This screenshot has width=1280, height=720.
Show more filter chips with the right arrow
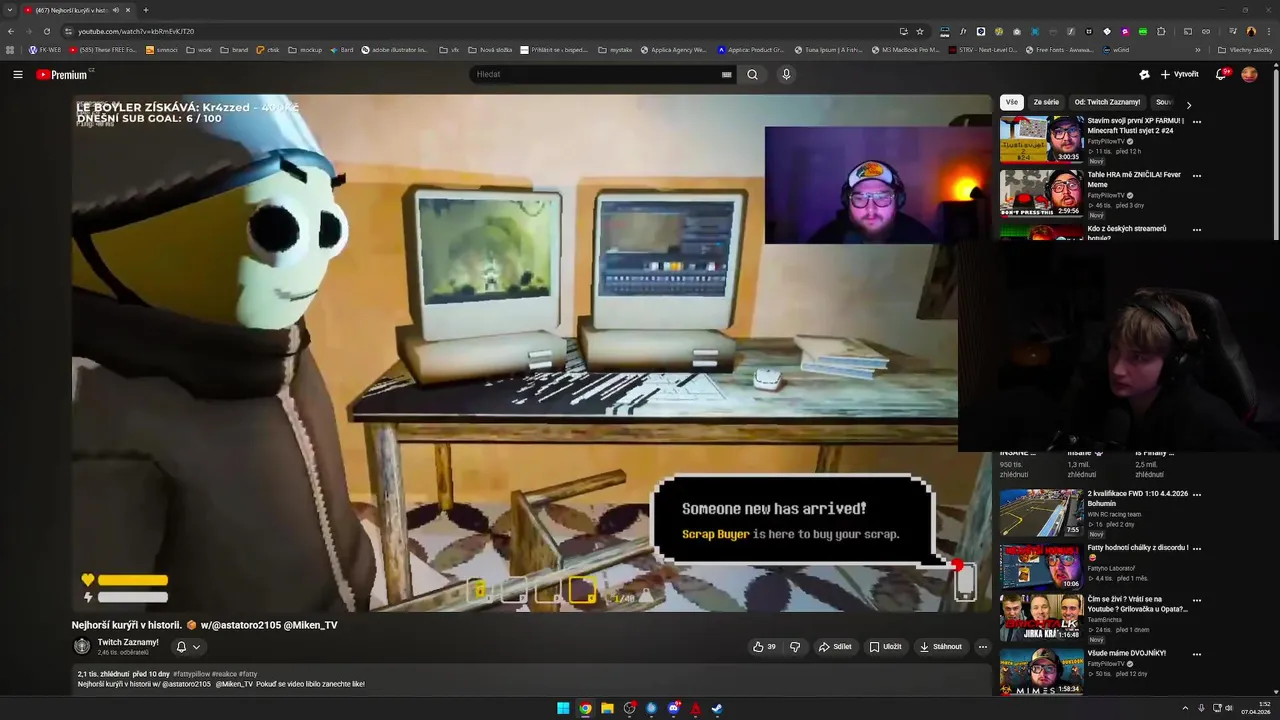[1188, 104]
